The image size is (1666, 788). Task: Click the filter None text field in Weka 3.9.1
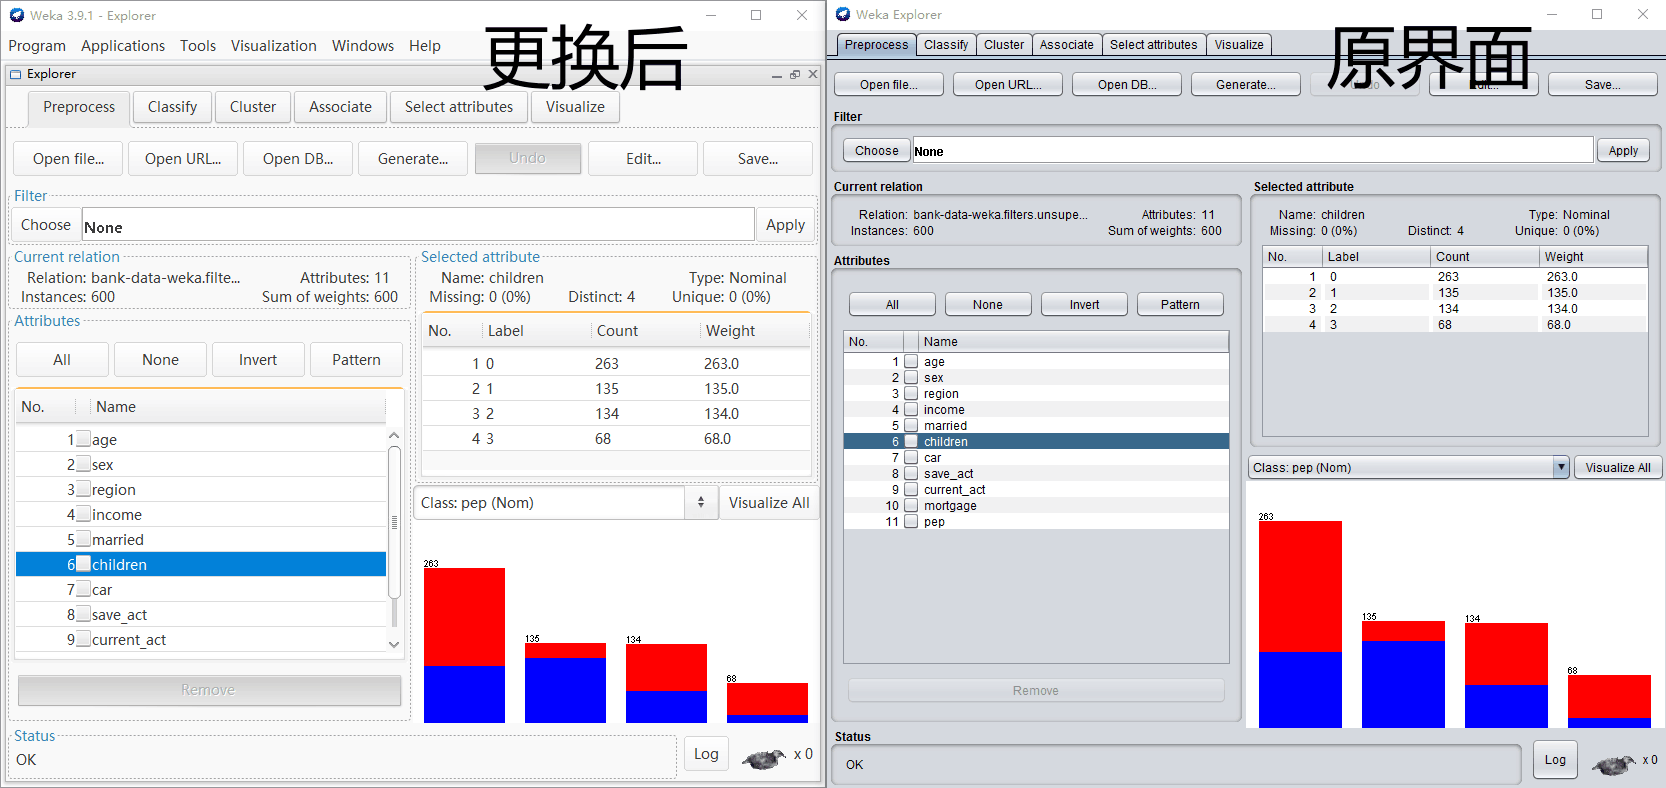[x=418, y=225]
